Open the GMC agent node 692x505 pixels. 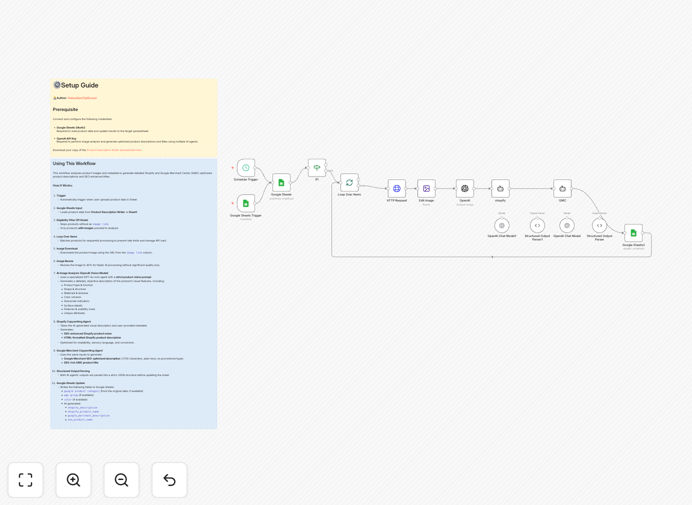(563, 188)
